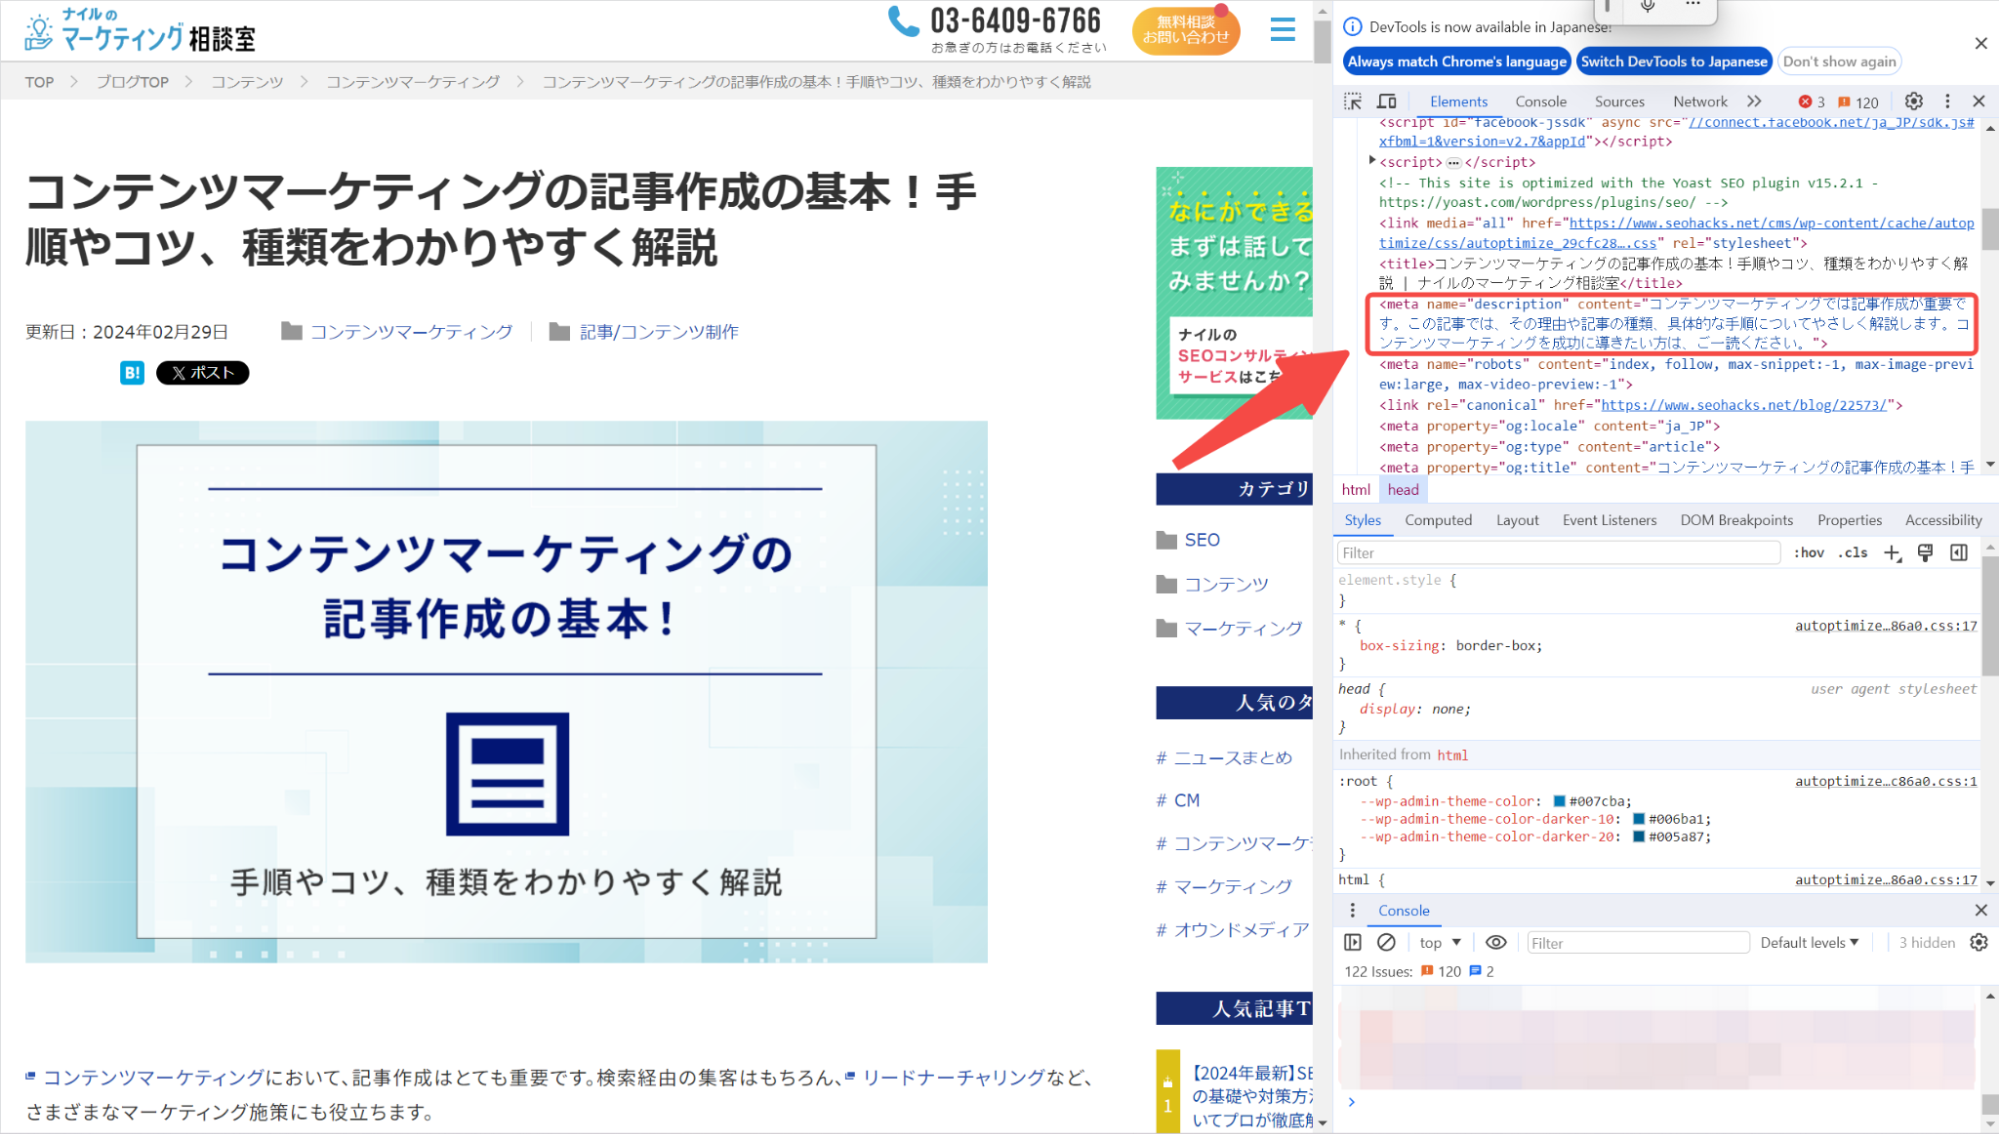Open the website hamburger menu
The width and height of the screenshot is (1999, 1135).
tap(1282, 30)
